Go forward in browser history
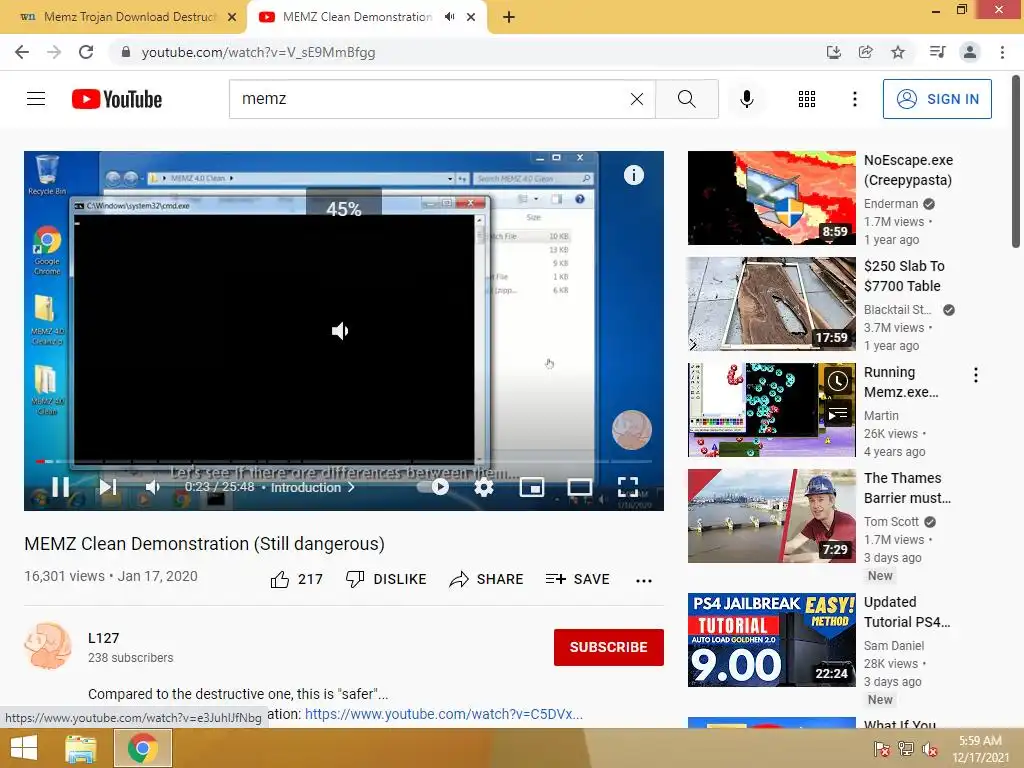This screenshot has height=768, width=1024. pyautogui.click(x=54, y=52)
